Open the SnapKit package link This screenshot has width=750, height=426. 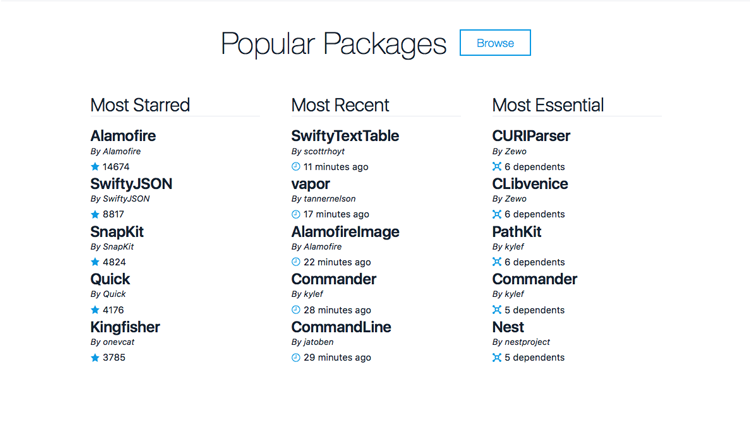[x=117, y=232]
